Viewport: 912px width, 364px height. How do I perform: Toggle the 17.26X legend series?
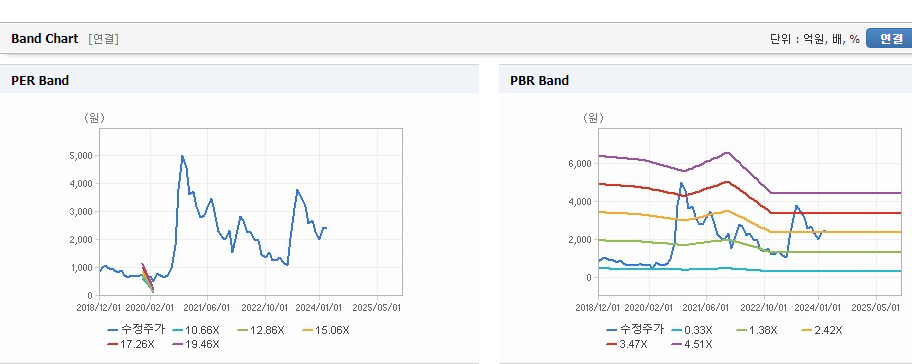tap(130, 344)
